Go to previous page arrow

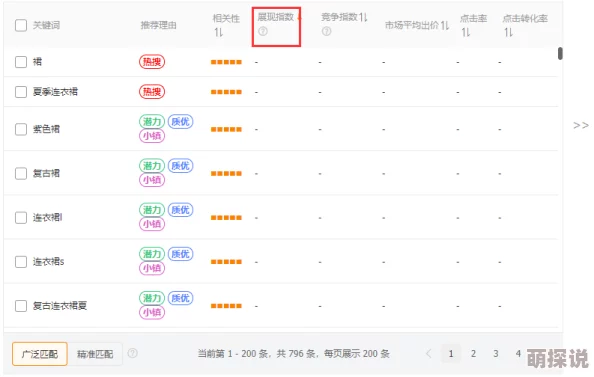point(428,354)
